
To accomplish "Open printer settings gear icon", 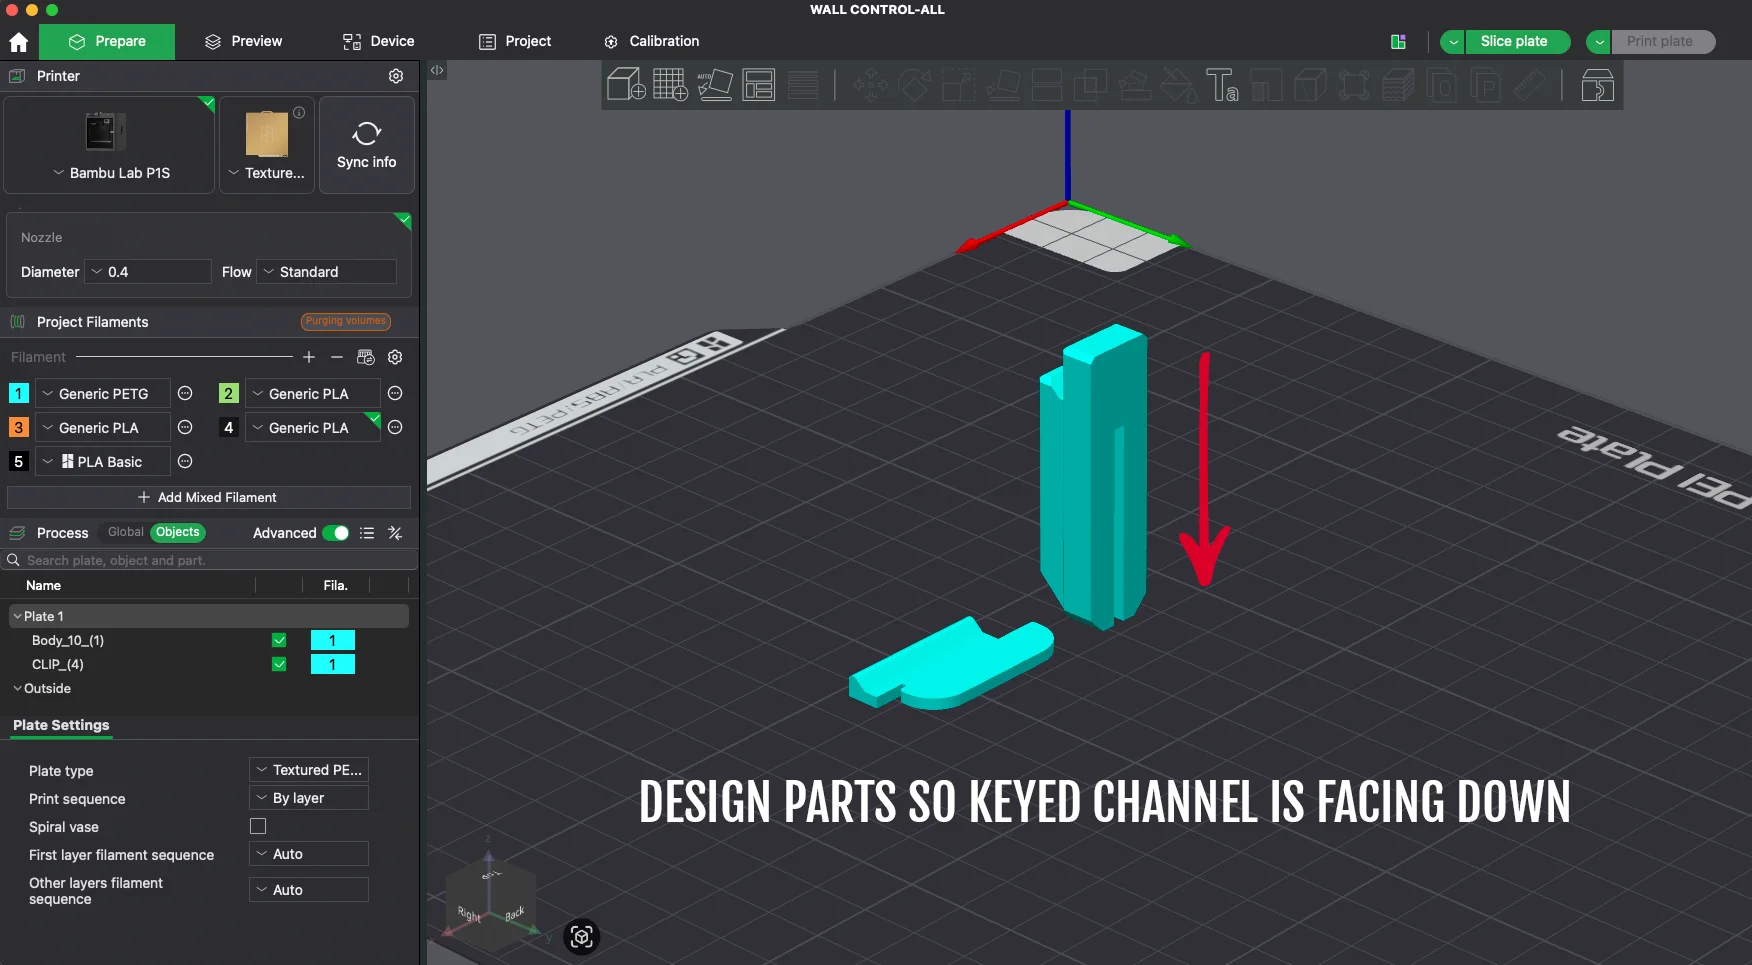I will [396, 76].
